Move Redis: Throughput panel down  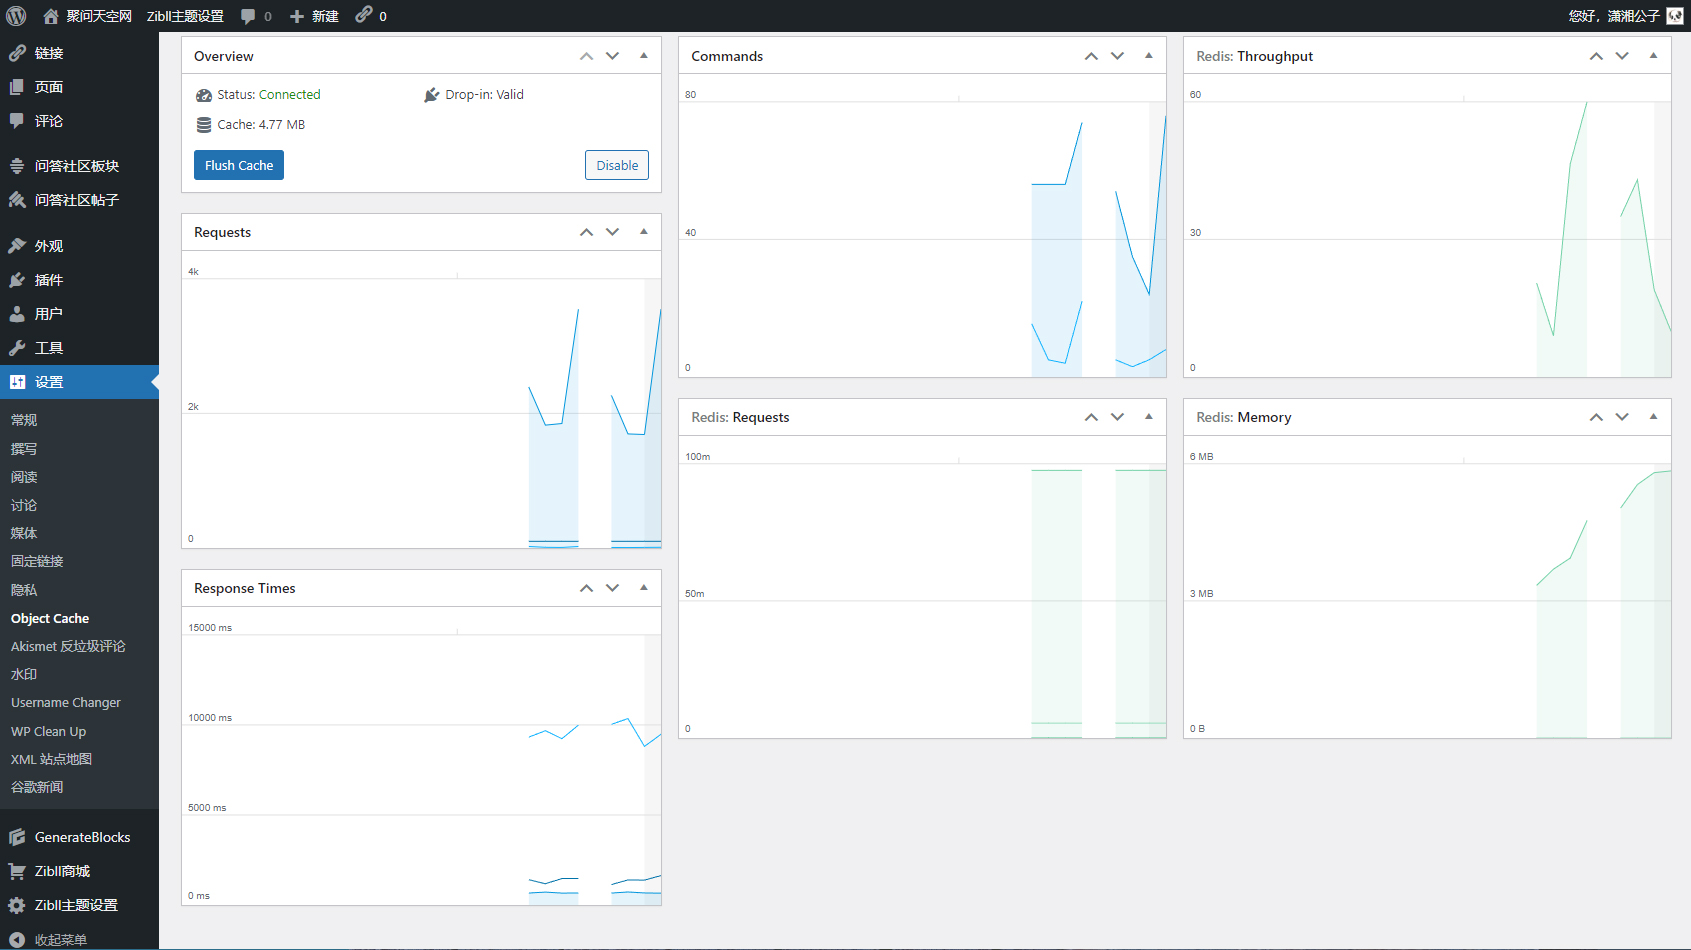point(1622,56)
